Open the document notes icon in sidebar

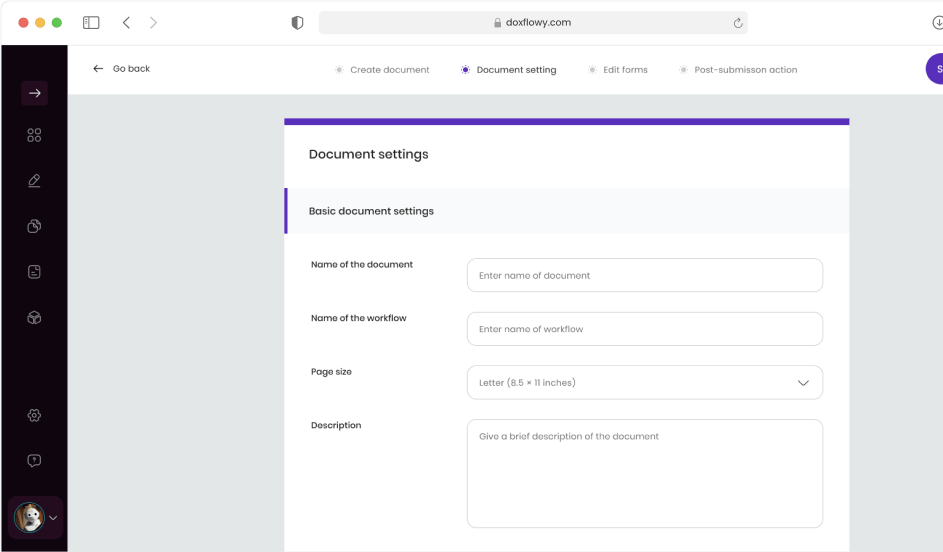34,272
